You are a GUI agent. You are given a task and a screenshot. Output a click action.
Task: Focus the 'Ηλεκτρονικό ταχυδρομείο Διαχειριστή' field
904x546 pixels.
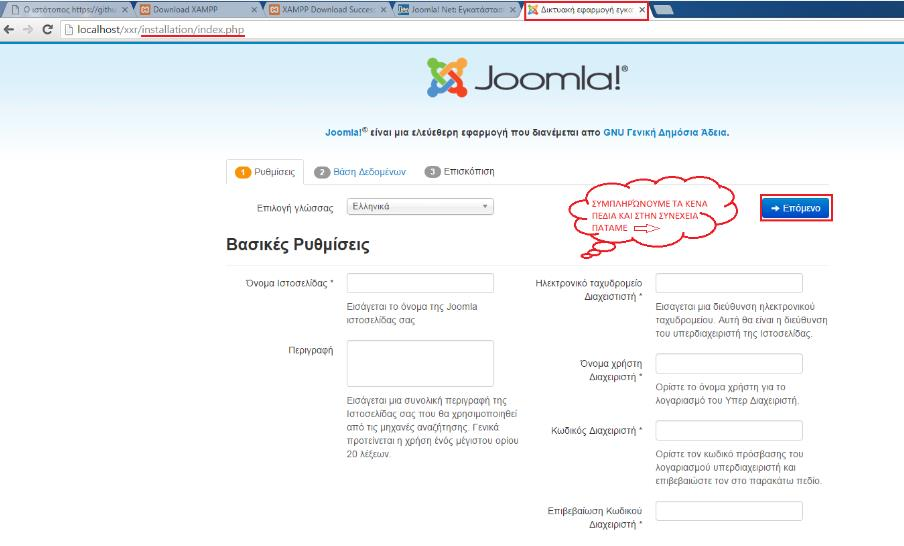(729, 283)
